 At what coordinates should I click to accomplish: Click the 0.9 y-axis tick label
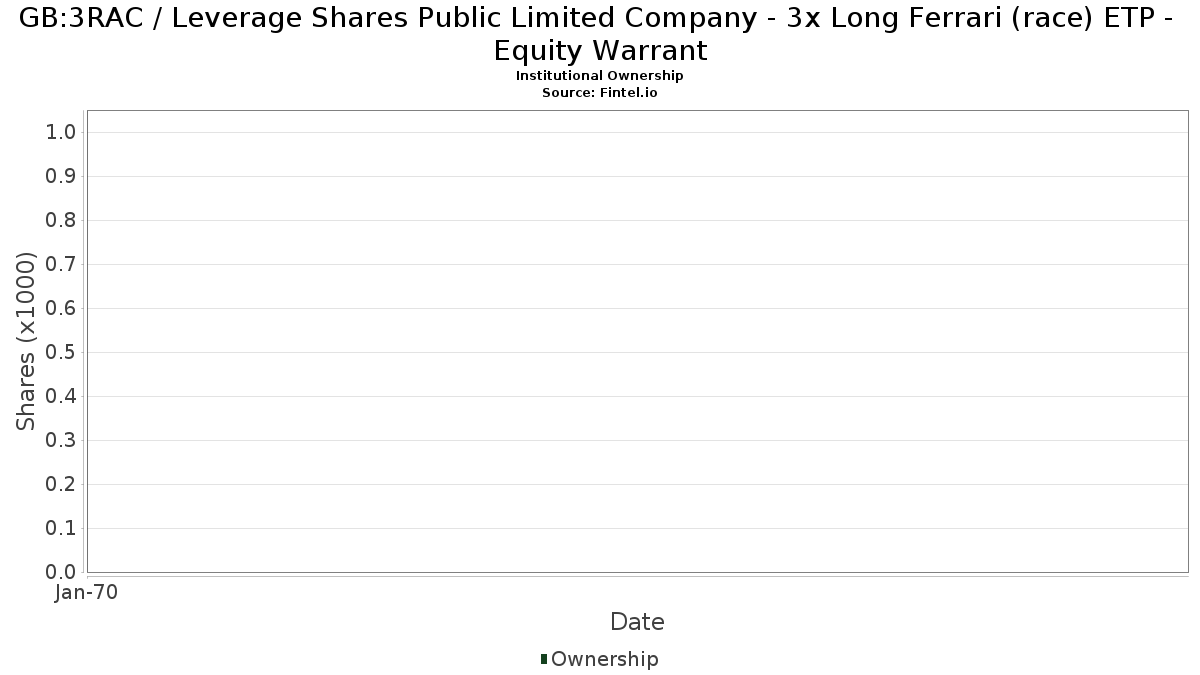tap(61, 177)
